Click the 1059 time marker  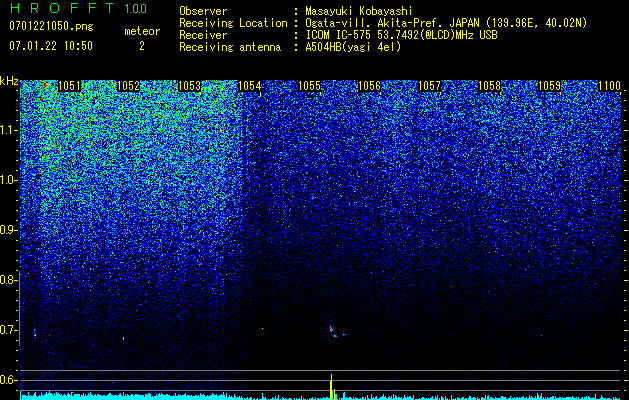coord(549,86)
